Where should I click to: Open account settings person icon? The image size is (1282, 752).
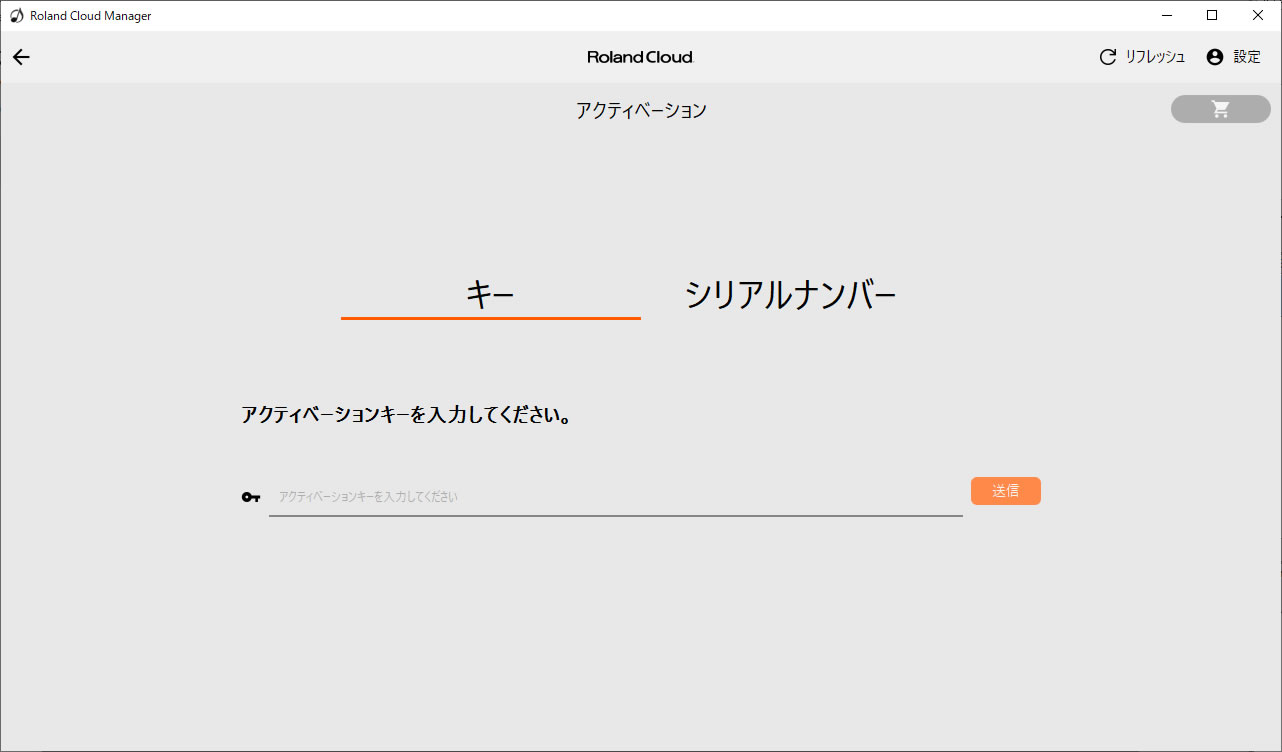[1215, 57]
